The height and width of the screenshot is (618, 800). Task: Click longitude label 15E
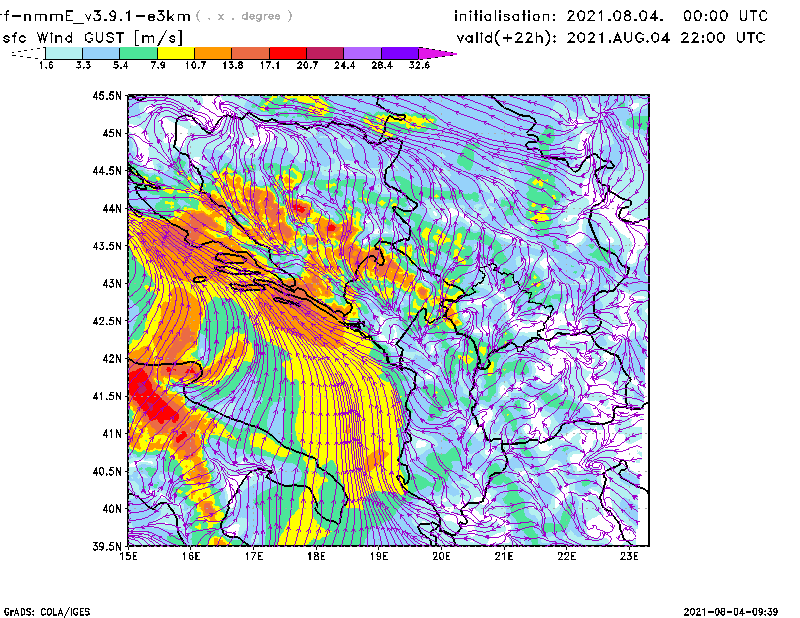click(128, 556)
